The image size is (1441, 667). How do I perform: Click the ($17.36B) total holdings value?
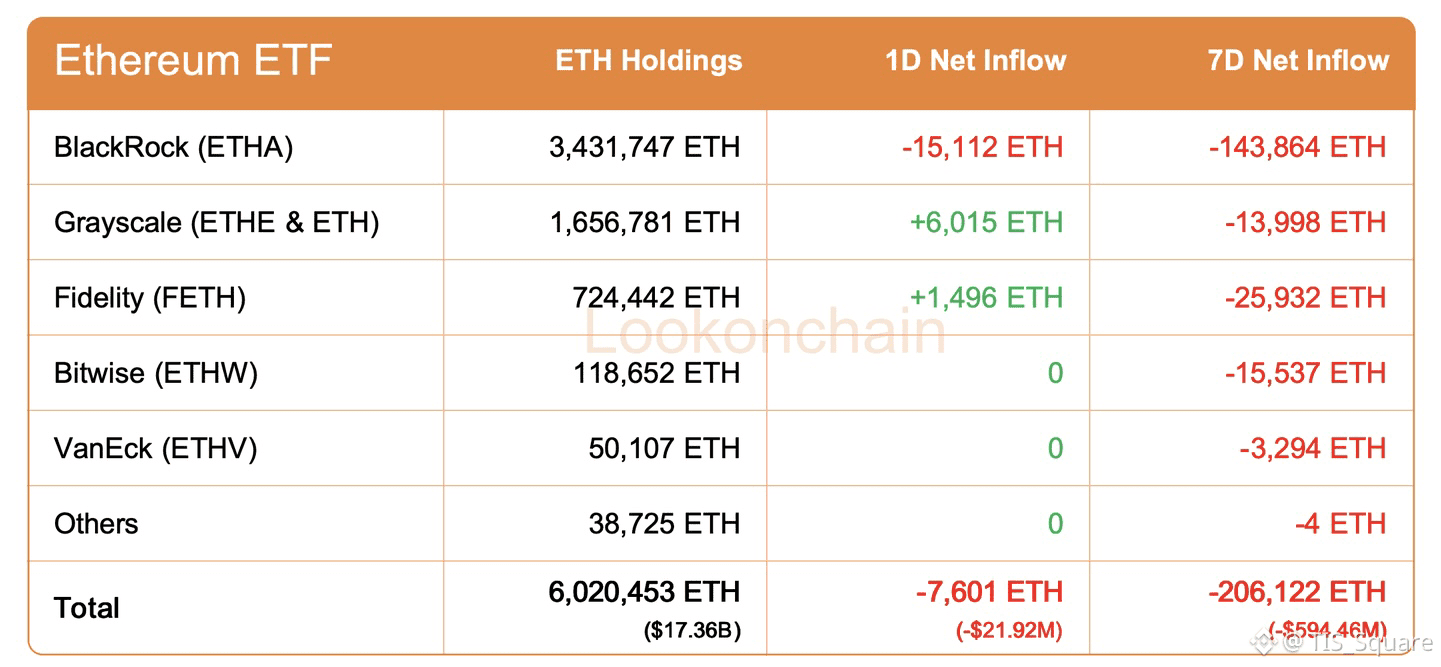click(x=690, y=631)
